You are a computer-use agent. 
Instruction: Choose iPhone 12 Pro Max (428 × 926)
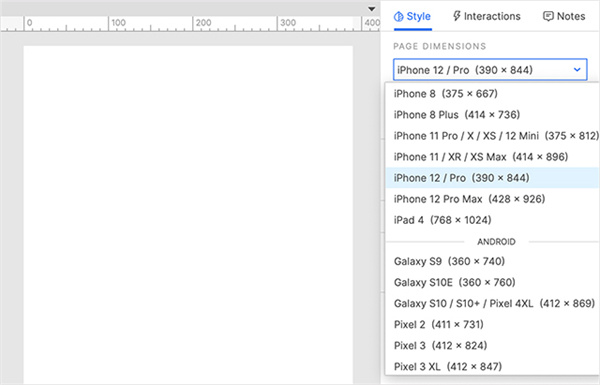point(492,199)
